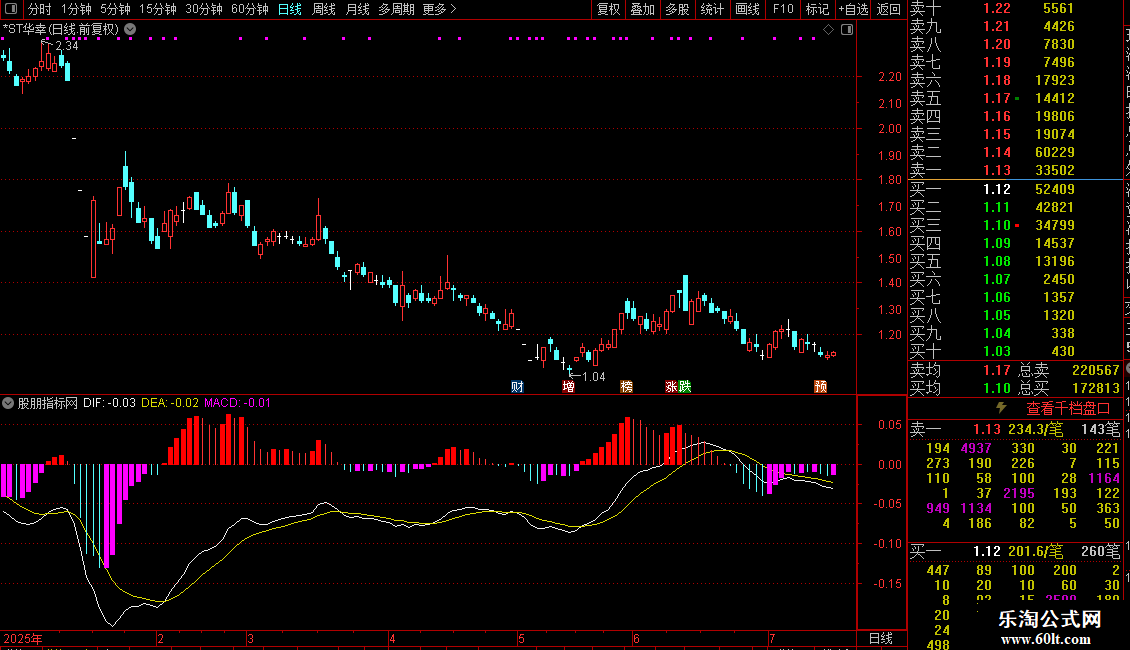
Task: Switch to 分时 intraday view
Action: point(40,9)
